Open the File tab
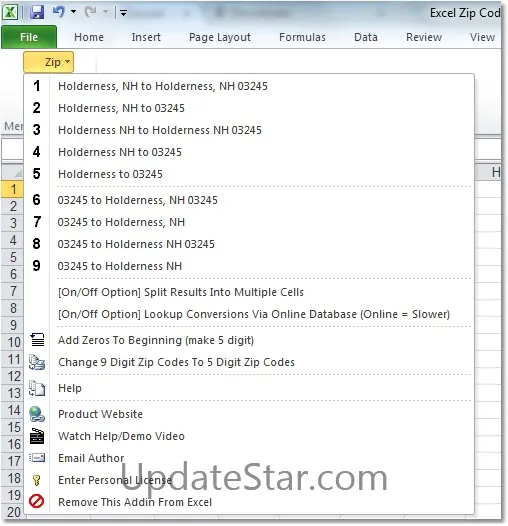This screenshot has height=526, width=508. [x=29, y=37]
